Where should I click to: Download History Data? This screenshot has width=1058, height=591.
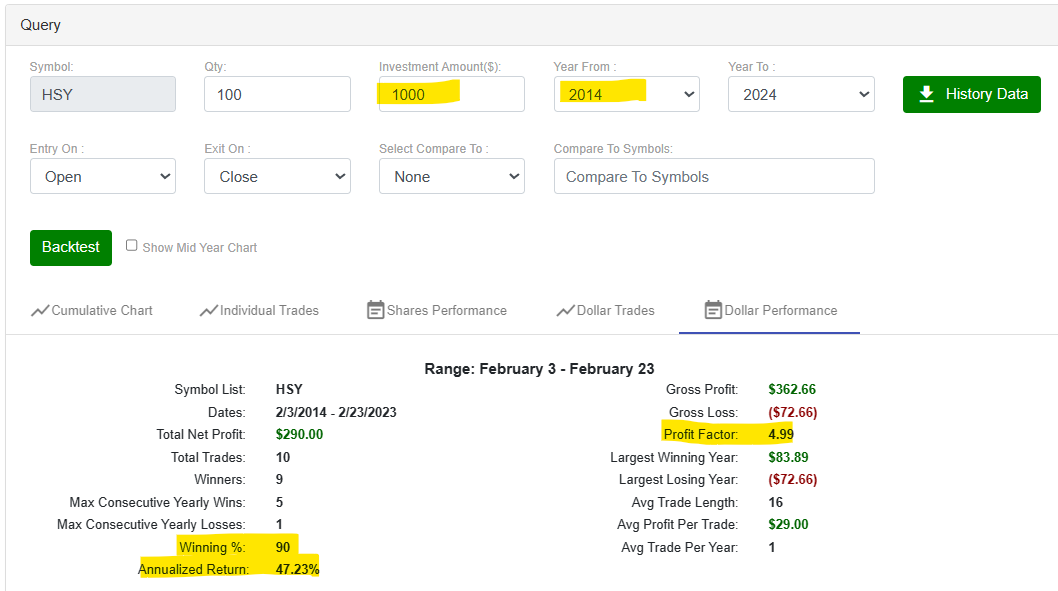[972, 94]
